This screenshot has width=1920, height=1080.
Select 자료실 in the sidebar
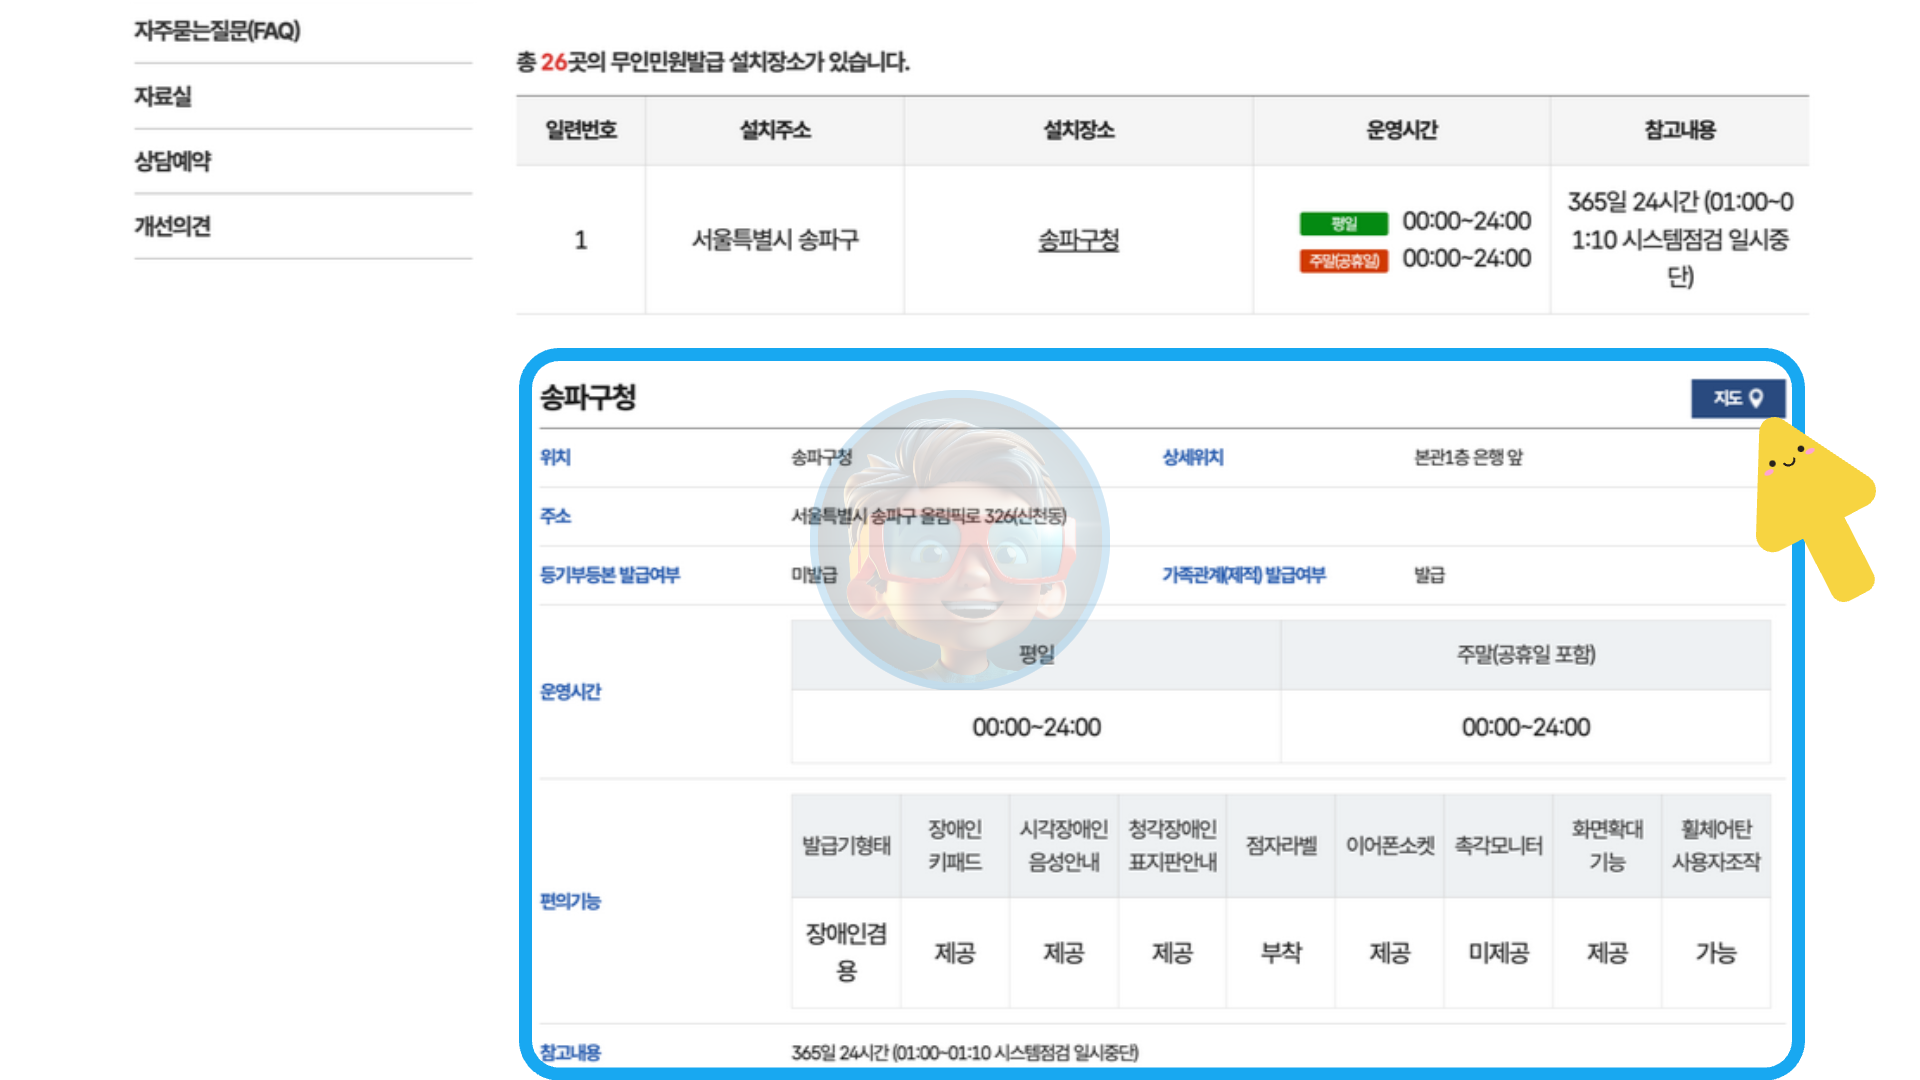[163, 96]
